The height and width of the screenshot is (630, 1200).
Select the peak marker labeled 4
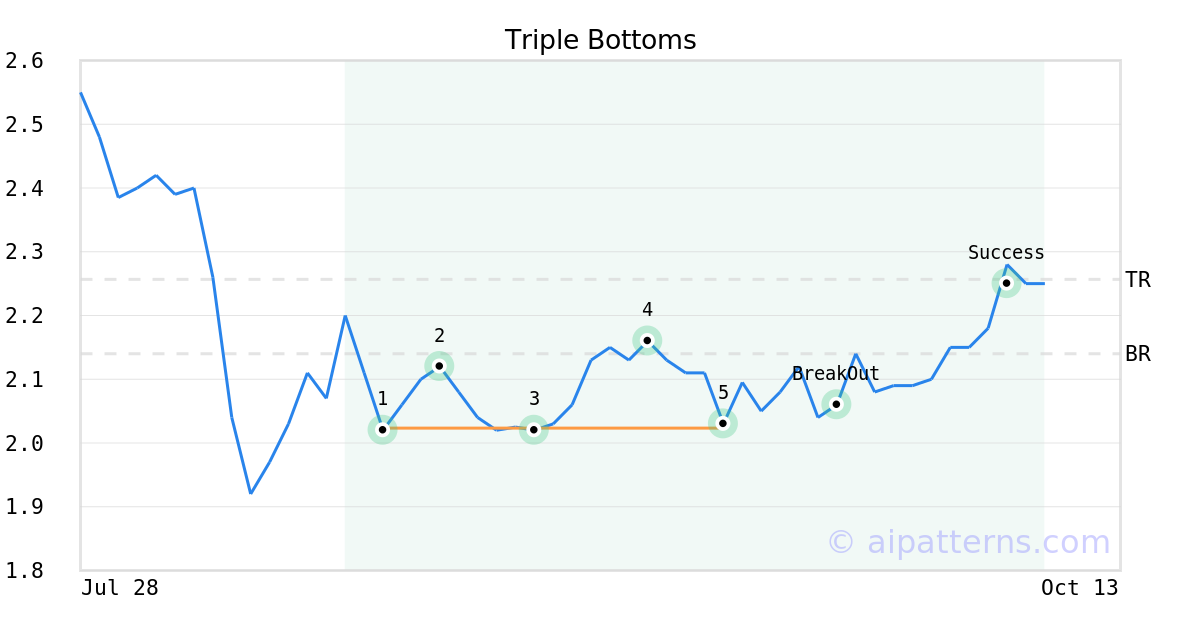point(647,341)
